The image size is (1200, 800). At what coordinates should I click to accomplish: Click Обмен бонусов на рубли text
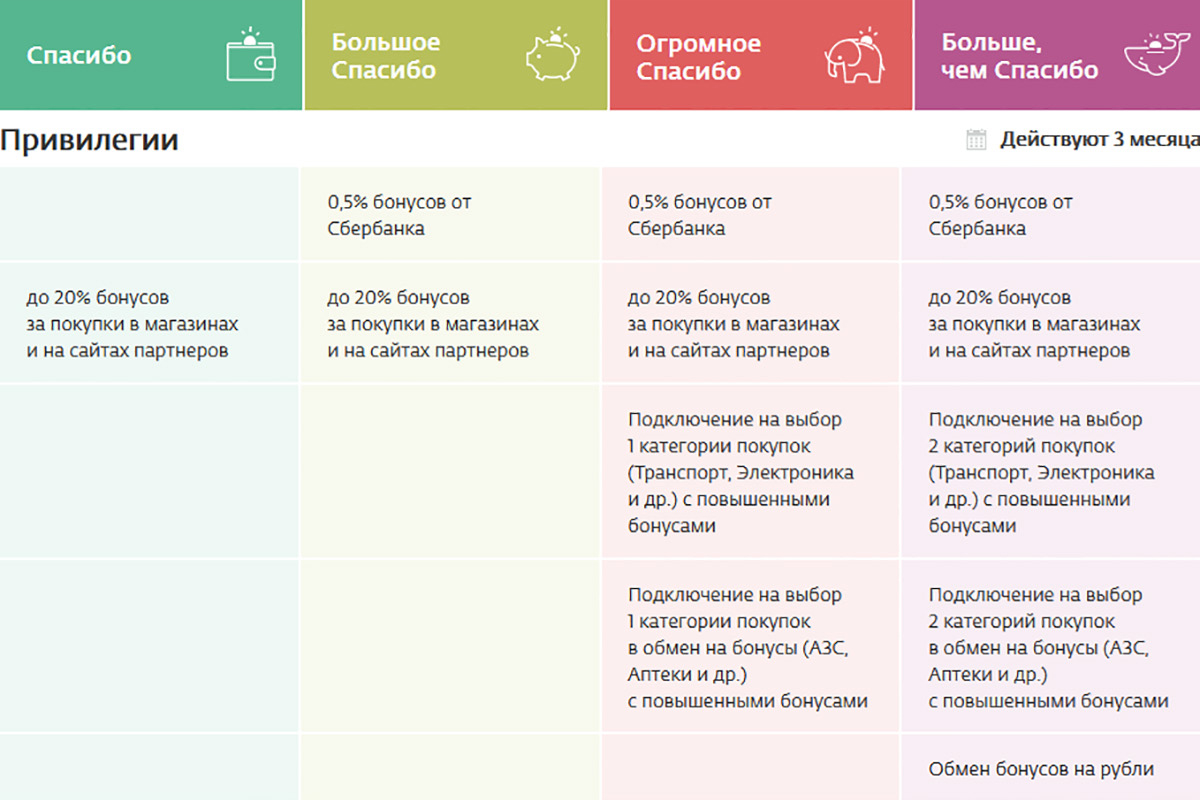tap(1041, 769)
